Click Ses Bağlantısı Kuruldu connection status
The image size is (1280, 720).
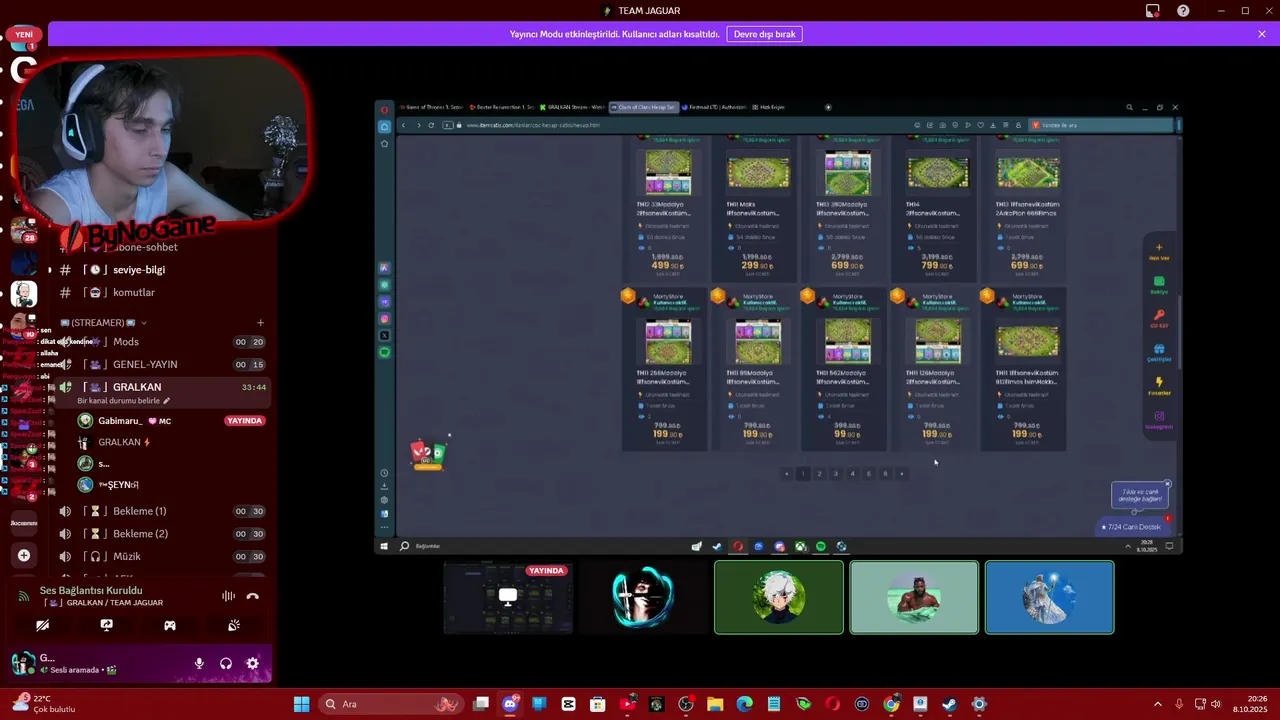[91, 591]
